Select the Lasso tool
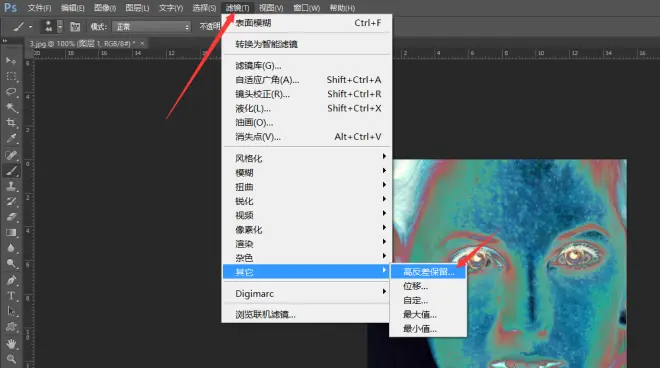Image resolution: width=660 pixels, height=368 pixels. [11, 92]
